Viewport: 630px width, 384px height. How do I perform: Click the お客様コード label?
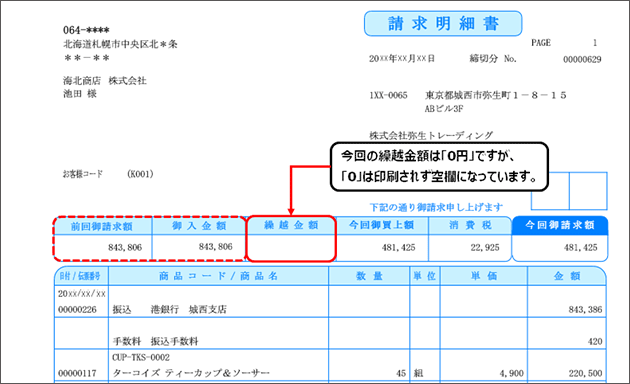(x=82, y=174)
